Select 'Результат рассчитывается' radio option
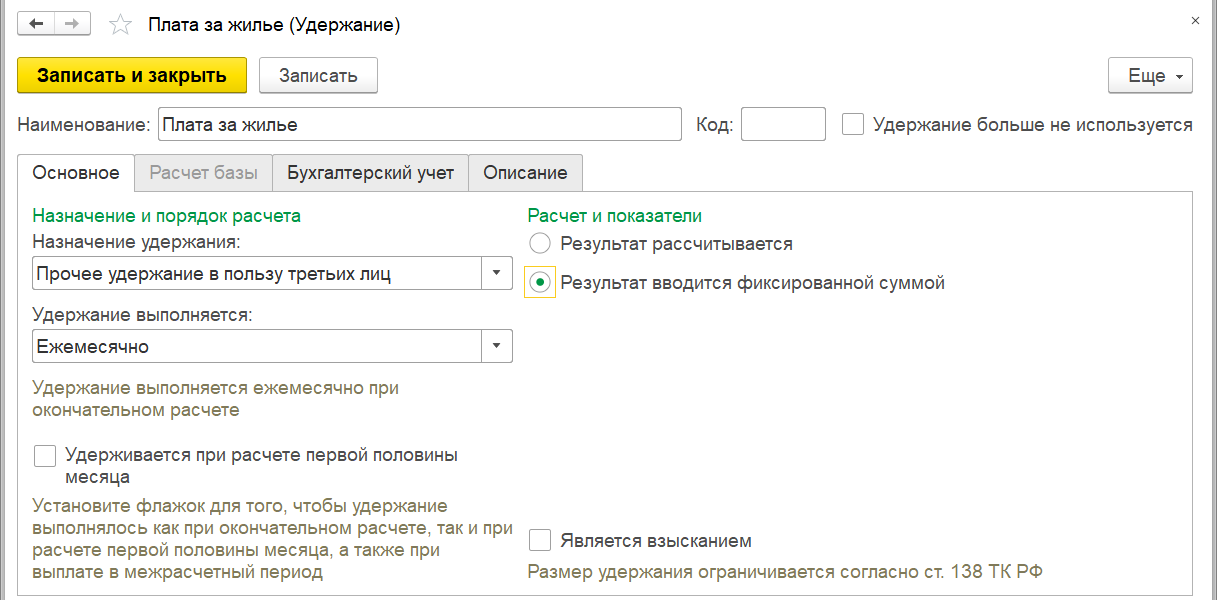This screenshot has height=600, width=1217. (x=540, y=243)
